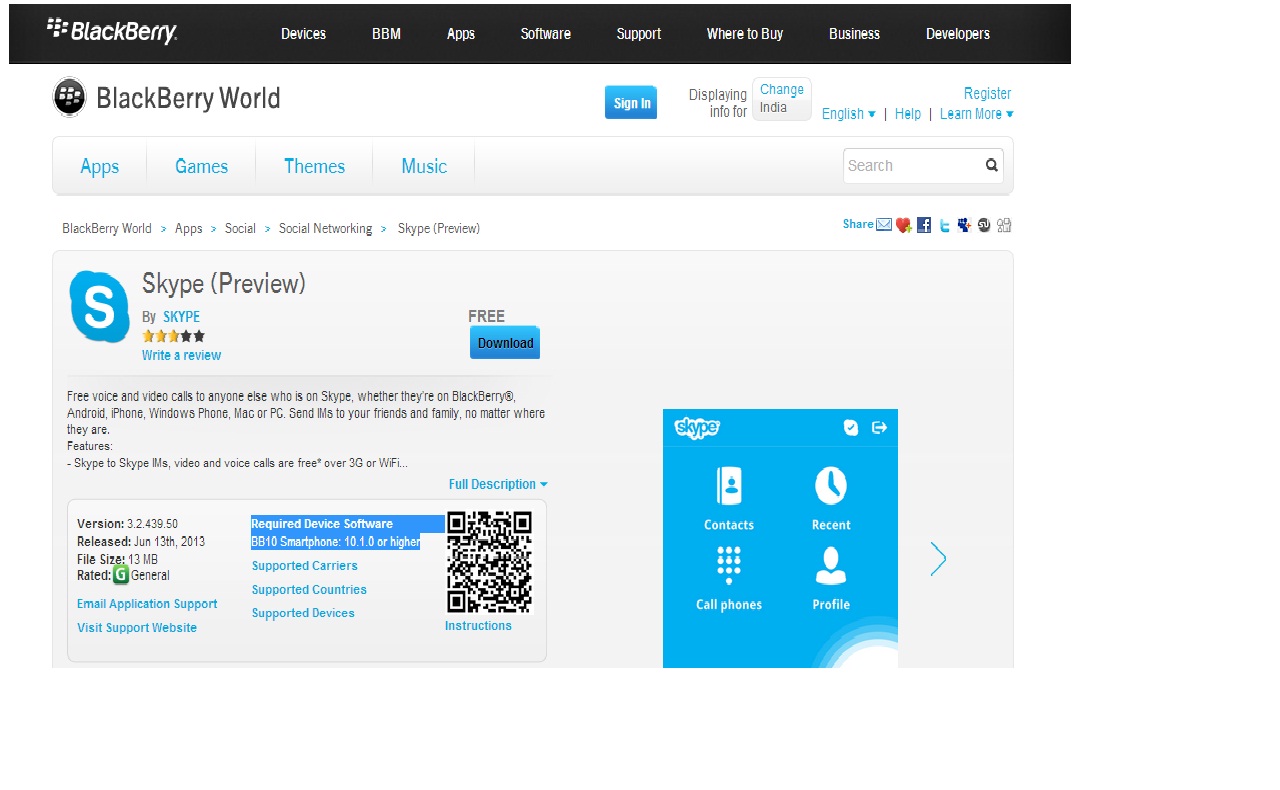Click the Released: Jun 13th, 2013 text
This screenshot has width=1280, height=790.
(141, 542)
